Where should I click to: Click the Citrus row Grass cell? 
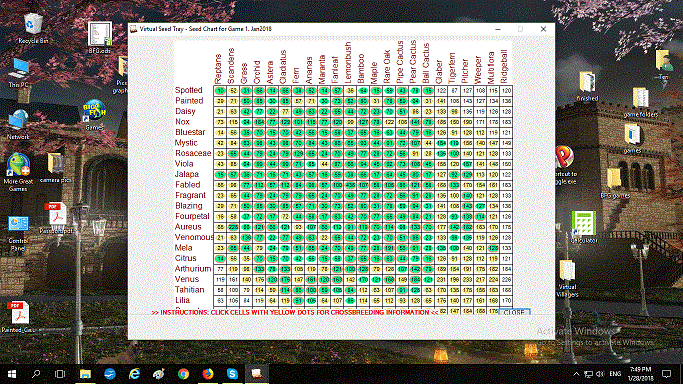pos(246,259)
